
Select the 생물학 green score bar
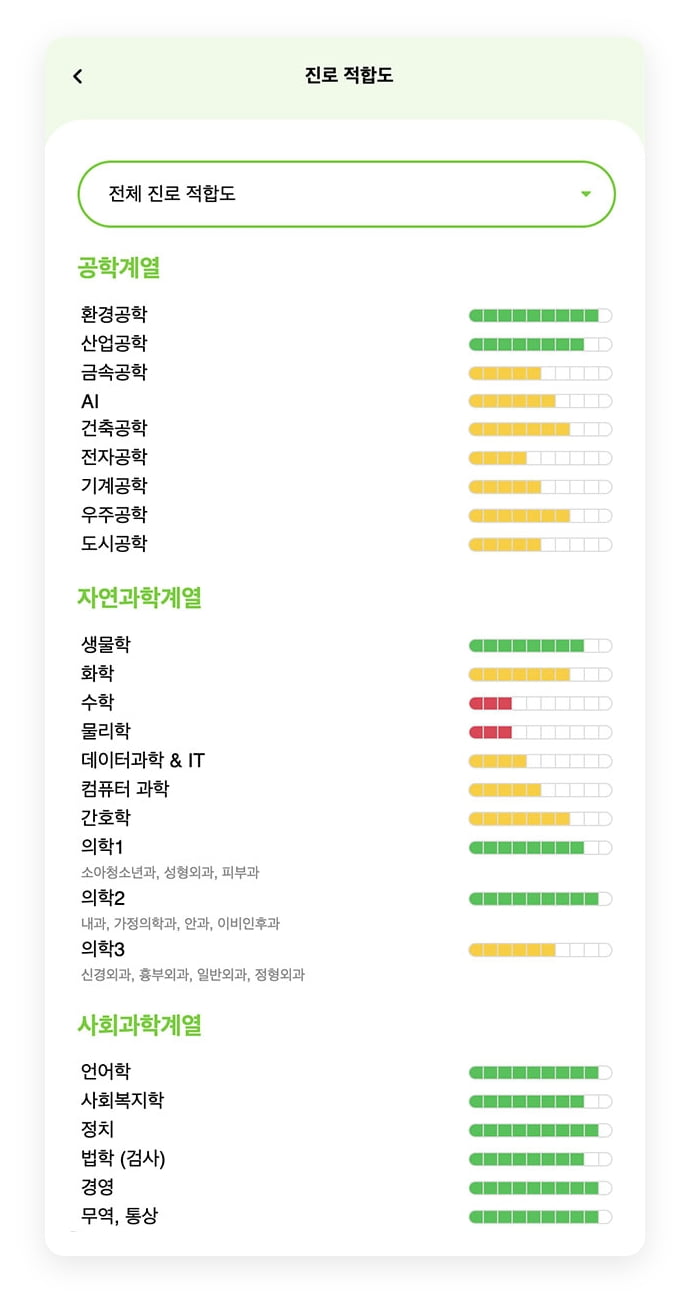[539, 645]
